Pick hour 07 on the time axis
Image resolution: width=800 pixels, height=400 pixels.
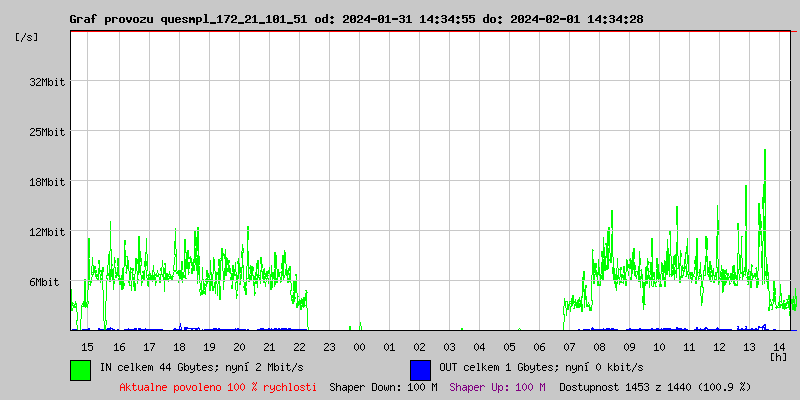point(569,346)
